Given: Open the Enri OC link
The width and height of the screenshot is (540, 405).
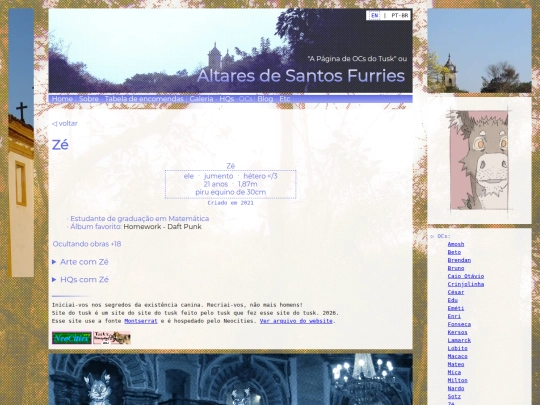Looking at the screenshot, I should tap(454, 316).
